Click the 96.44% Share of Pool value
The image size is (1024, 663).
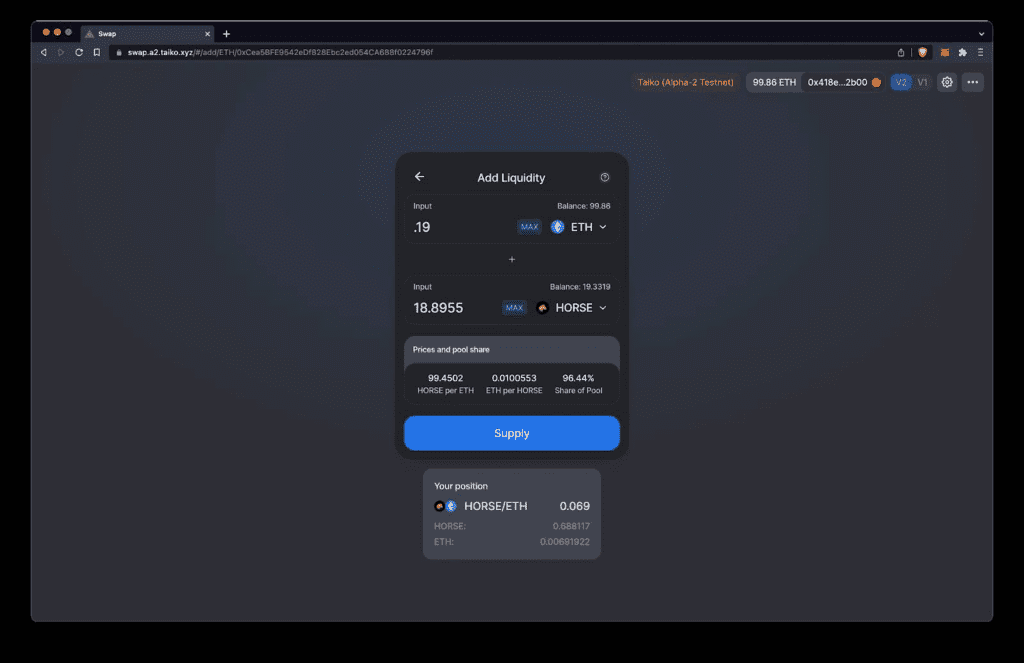point(578,378)
